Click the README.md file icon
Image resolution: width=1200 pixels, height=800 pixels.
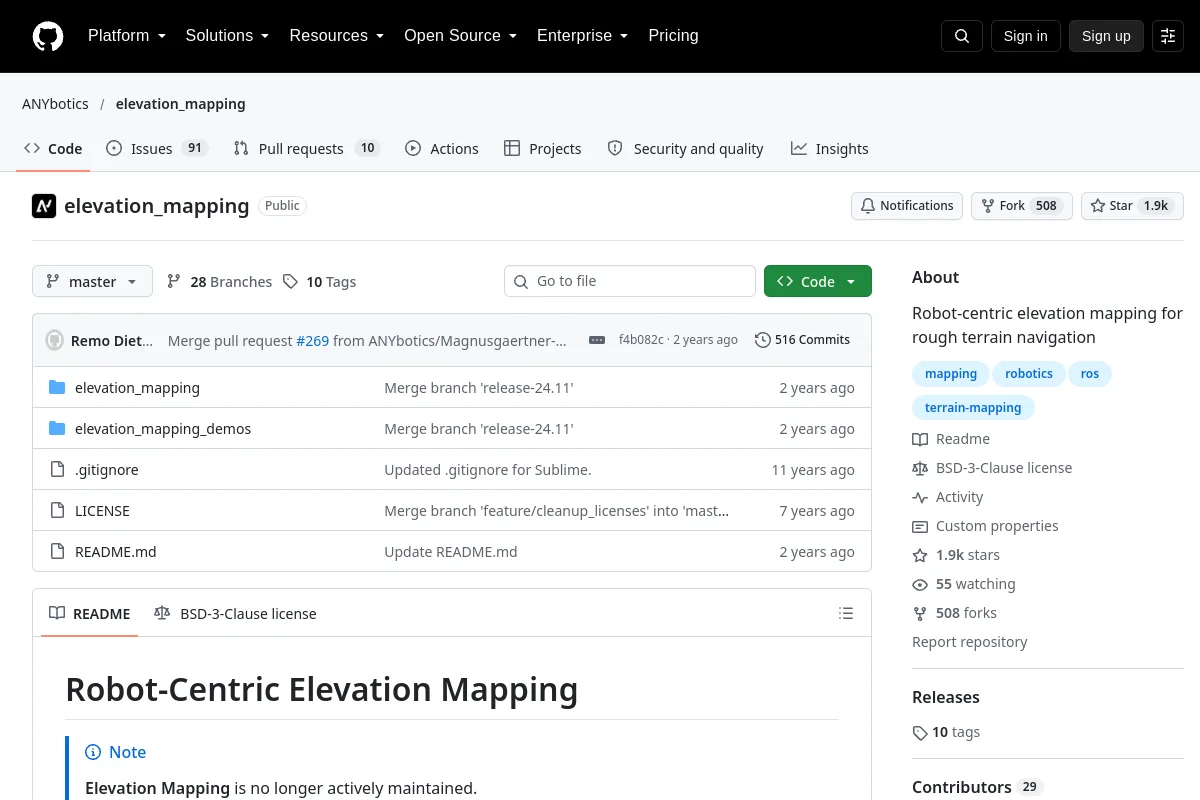tap(57, 551)
